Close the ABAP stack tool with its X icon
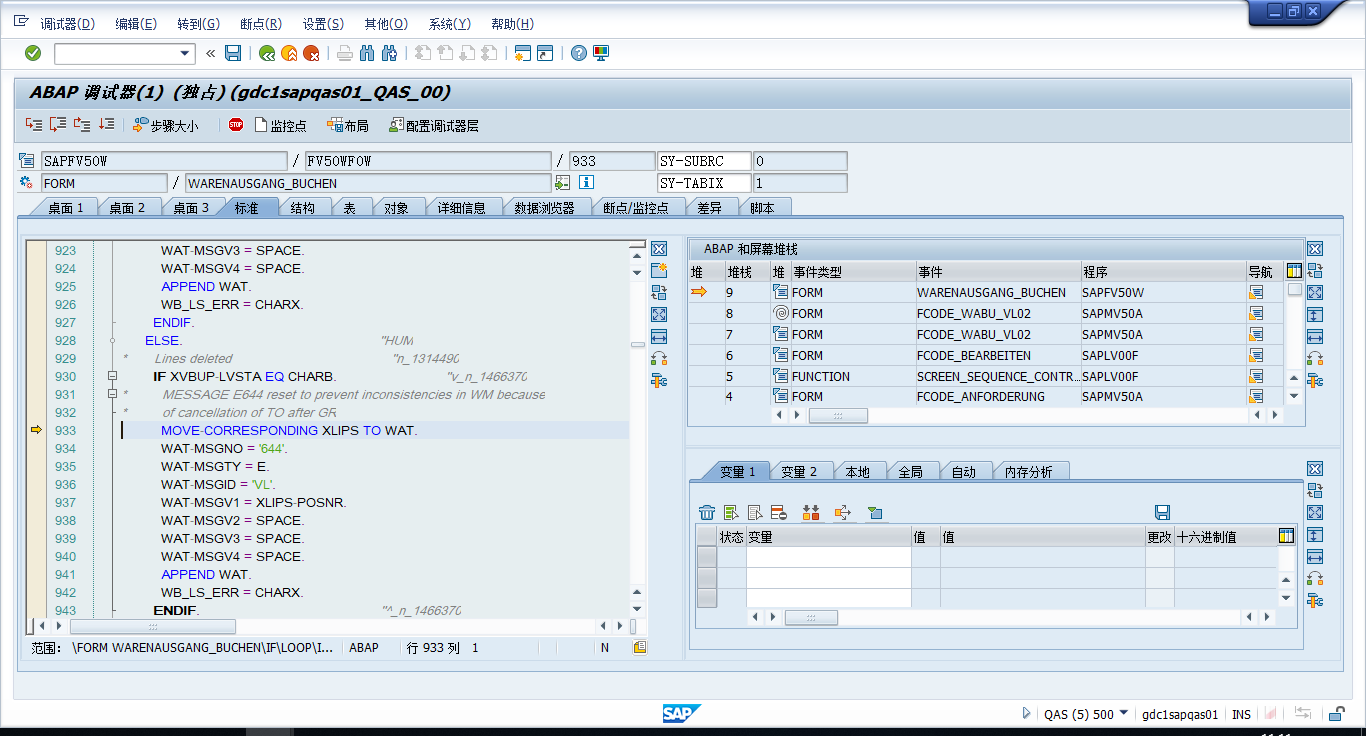Viewport: 1366px width, 736px height. 1315,249
